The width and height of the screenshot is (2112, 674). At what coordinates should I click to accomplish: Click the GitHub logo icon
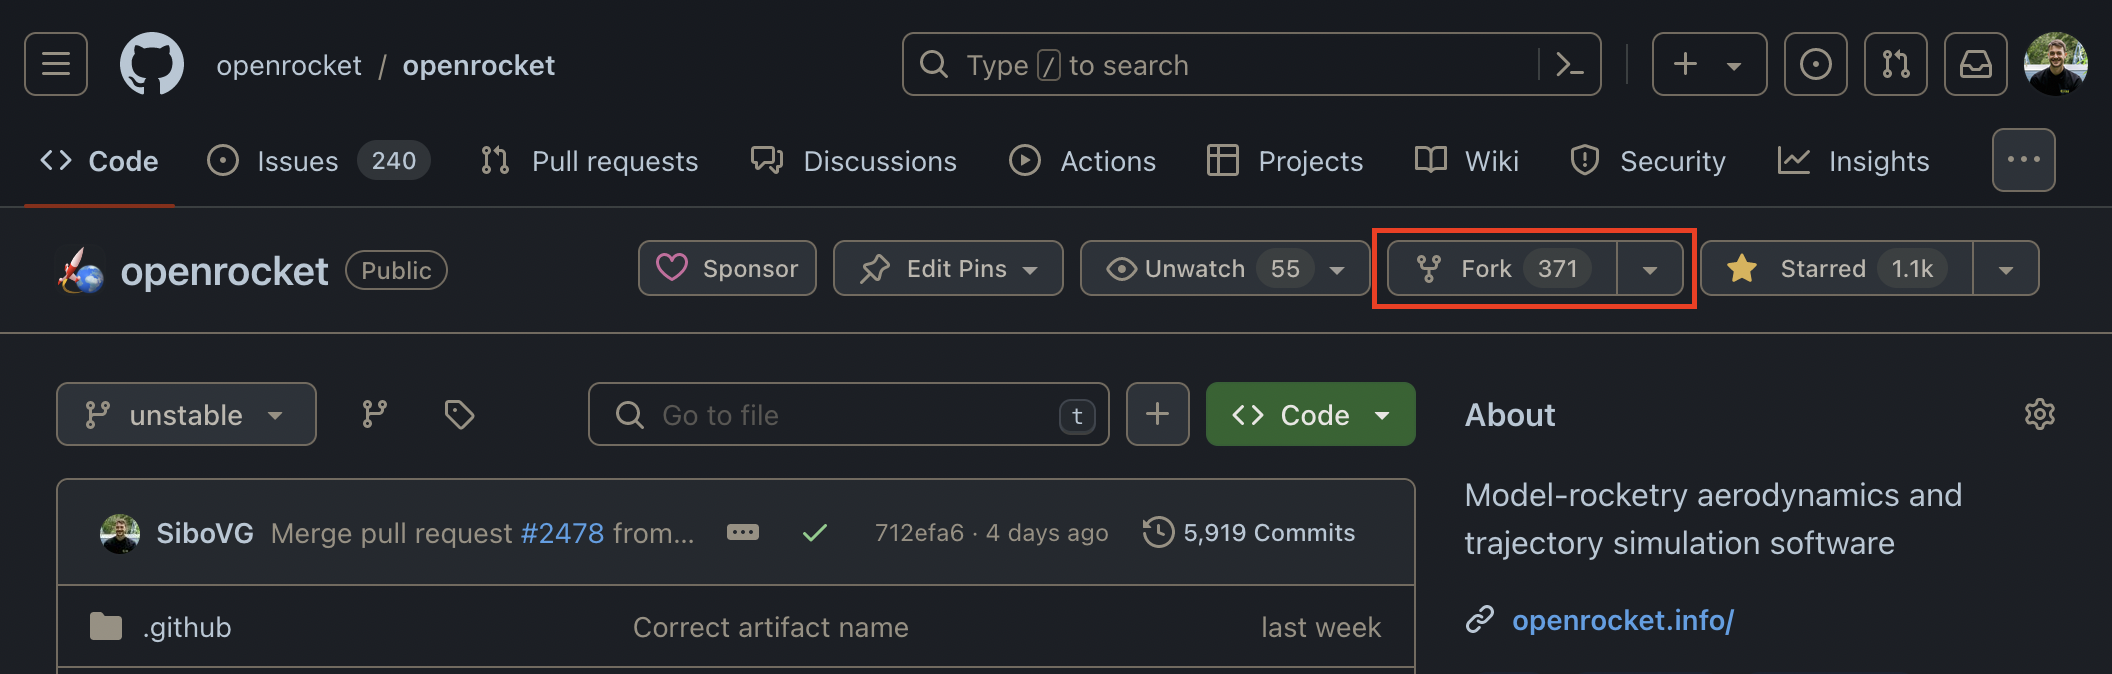152,65
